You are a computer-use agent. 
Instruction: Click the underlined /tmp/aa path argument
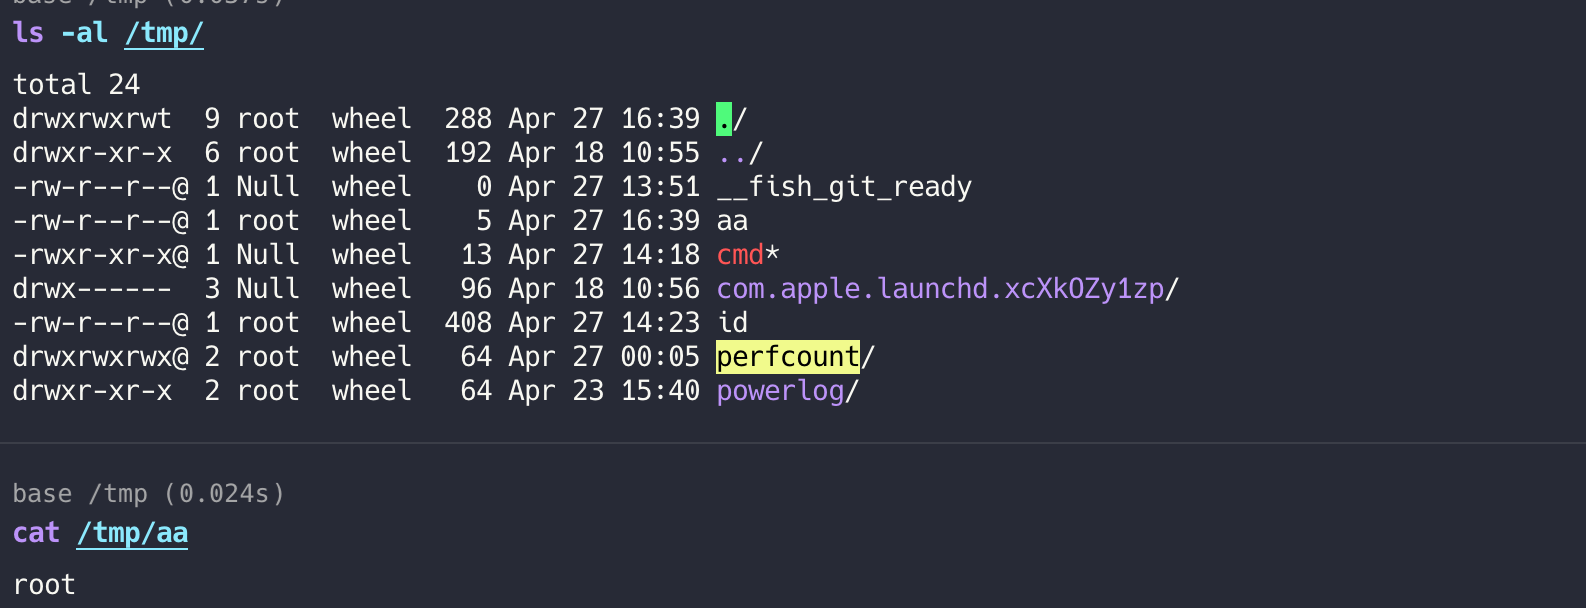(132, 533)
